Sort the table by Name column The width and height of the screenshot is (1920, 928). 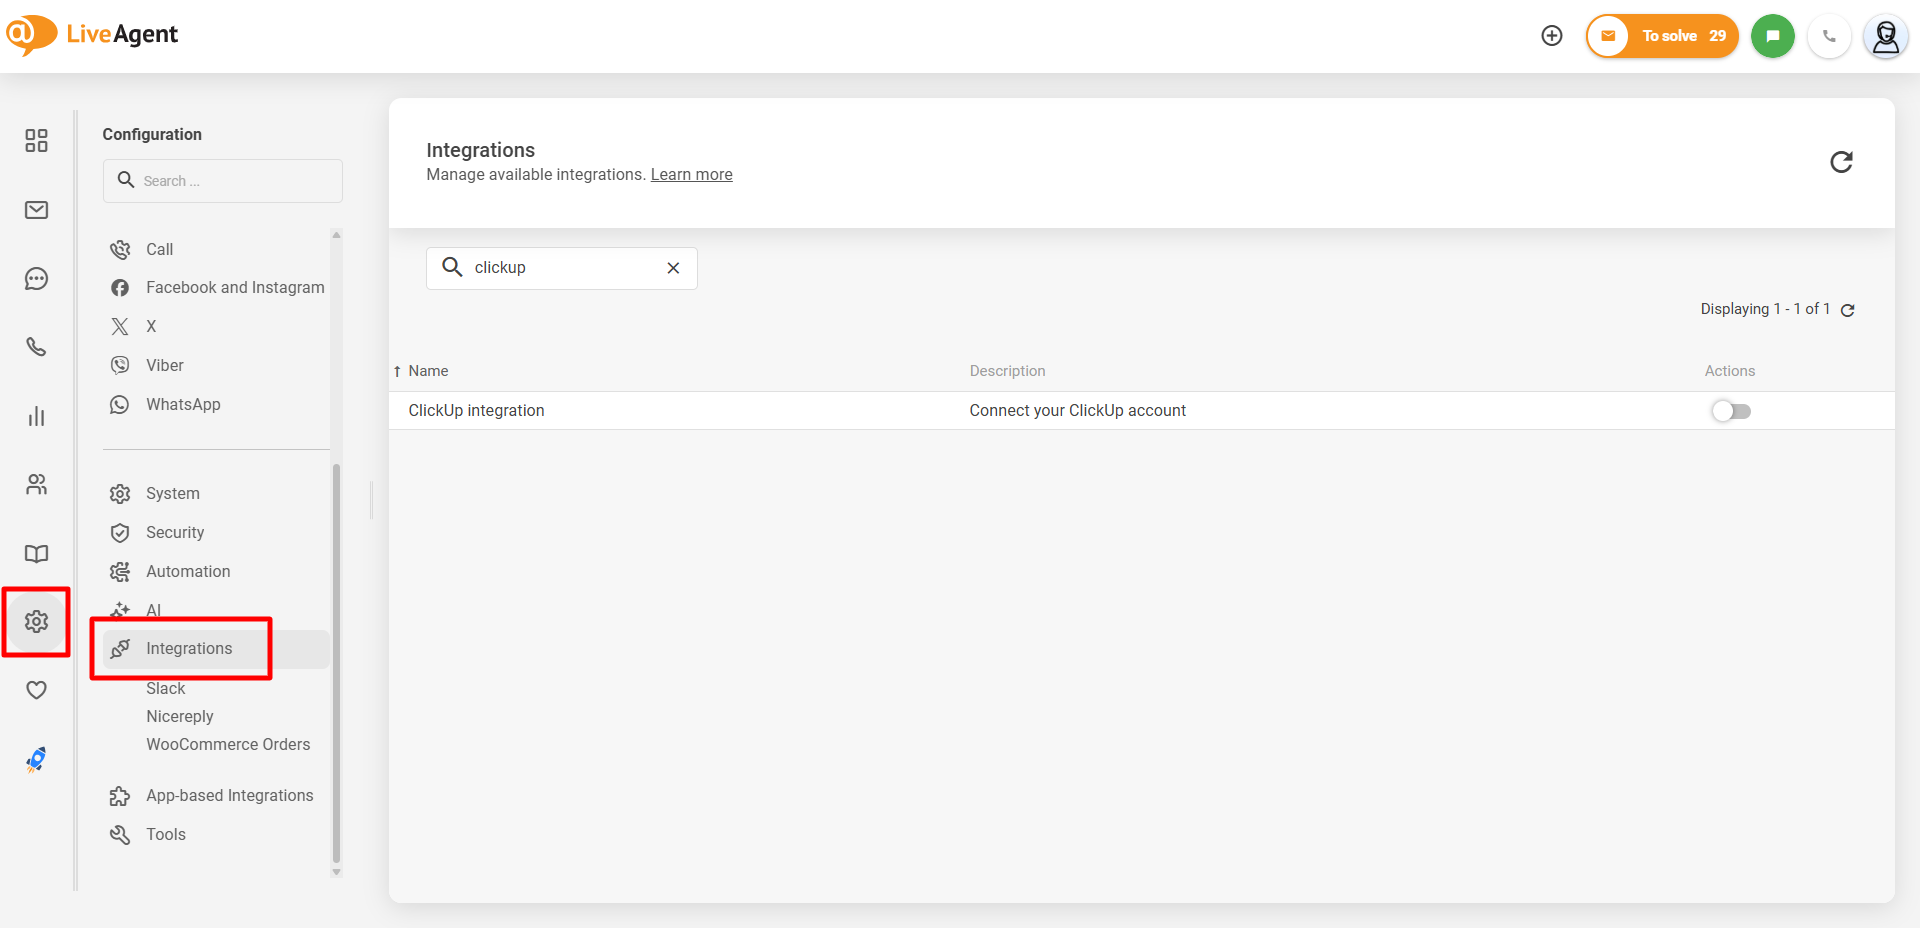tap(428, 371)
